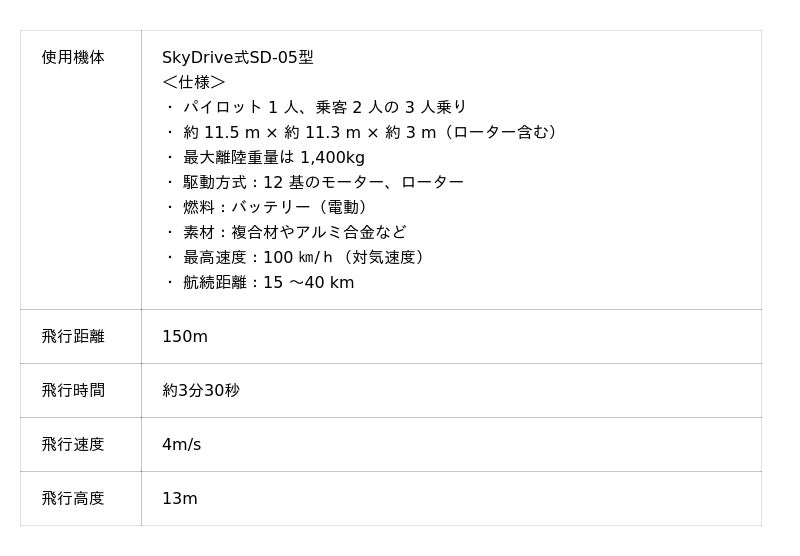Screen dimensions: 800x556
Task: Click the 飛行高度 row label
Action: (x=73, y=499)
